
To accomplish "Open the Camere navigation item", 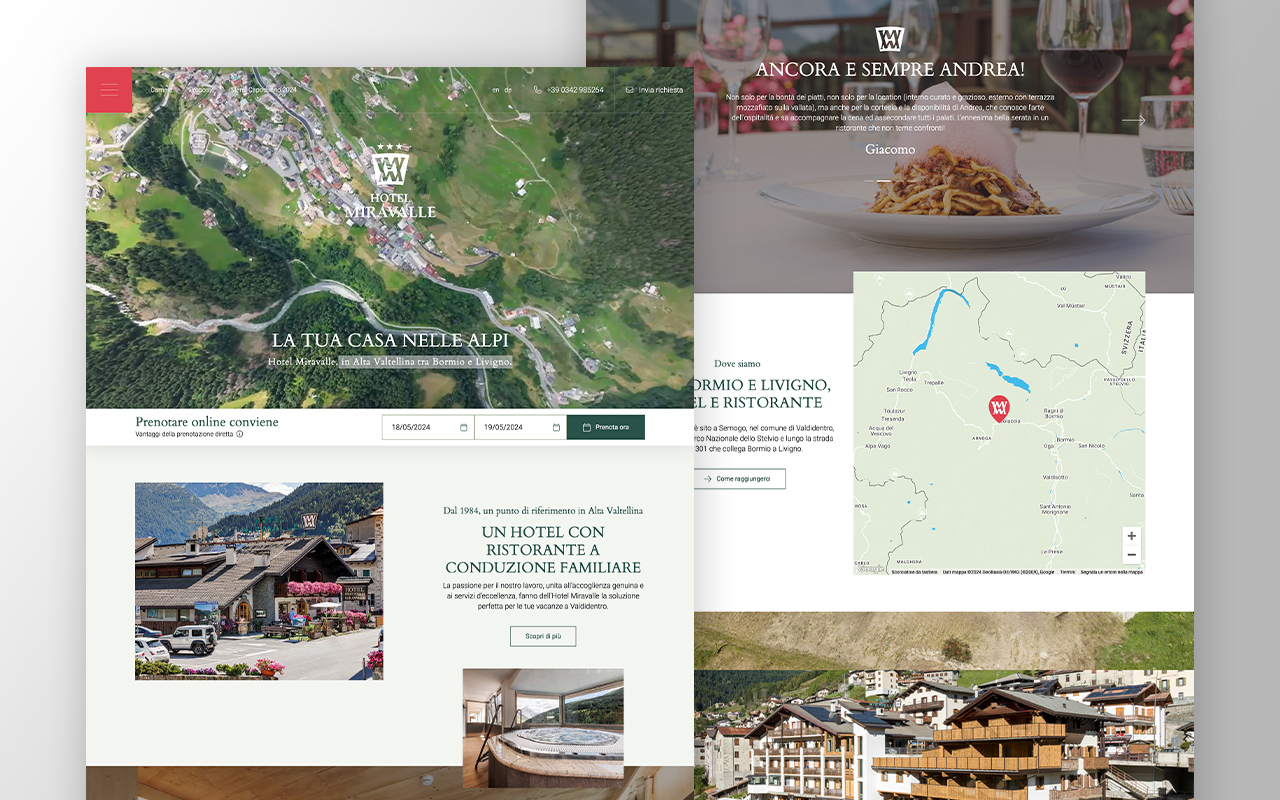I will [x=162, y=90].
